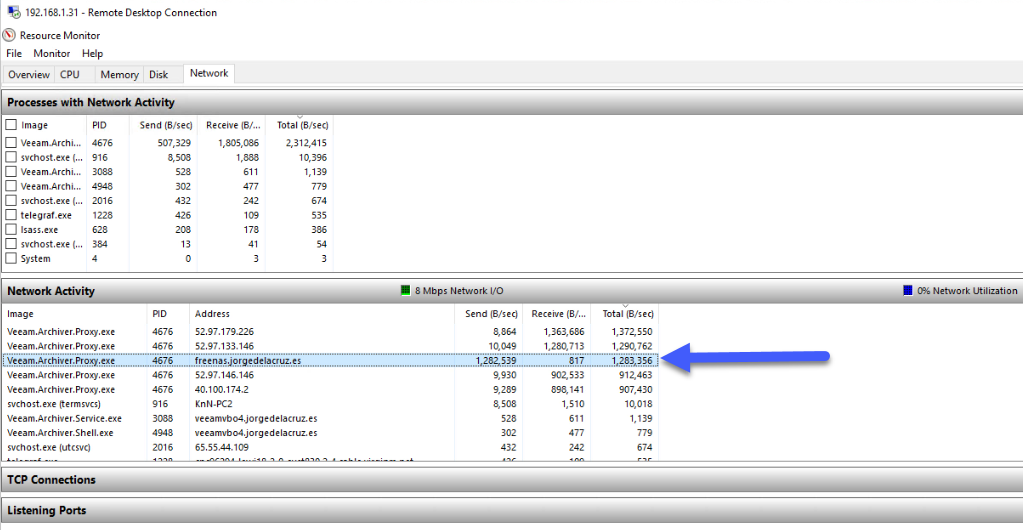Open the Help menu

(x=93, y=54)
